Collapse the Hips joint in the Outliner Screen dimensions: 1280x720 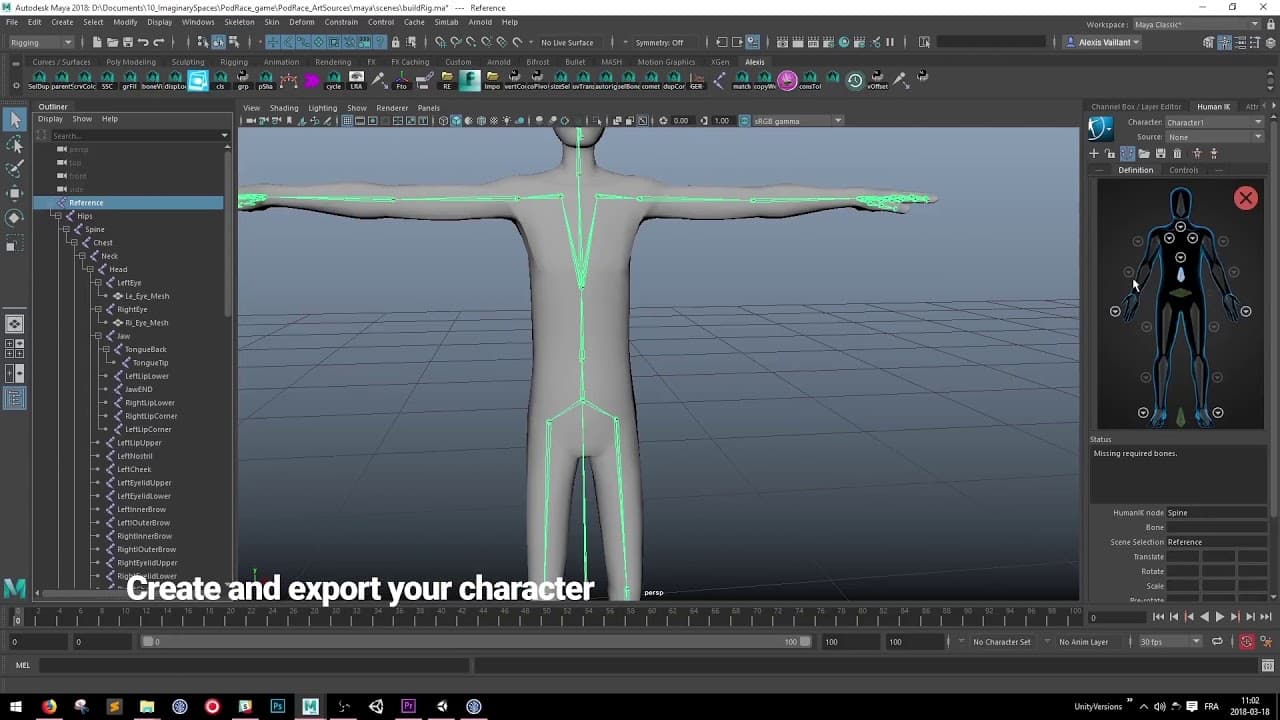point(57,216)
